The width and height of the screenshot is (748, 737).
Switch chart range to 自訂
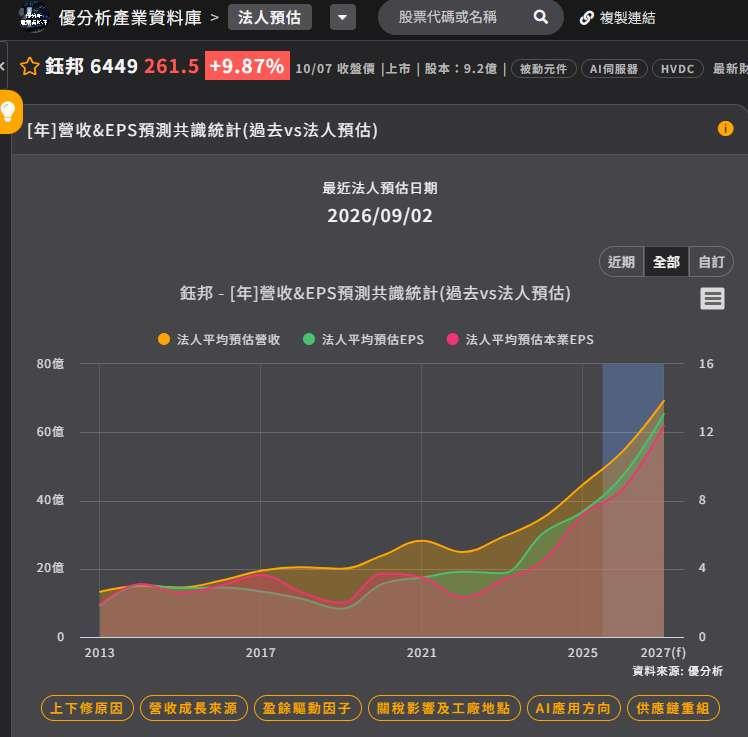click(x=711, y=261)
